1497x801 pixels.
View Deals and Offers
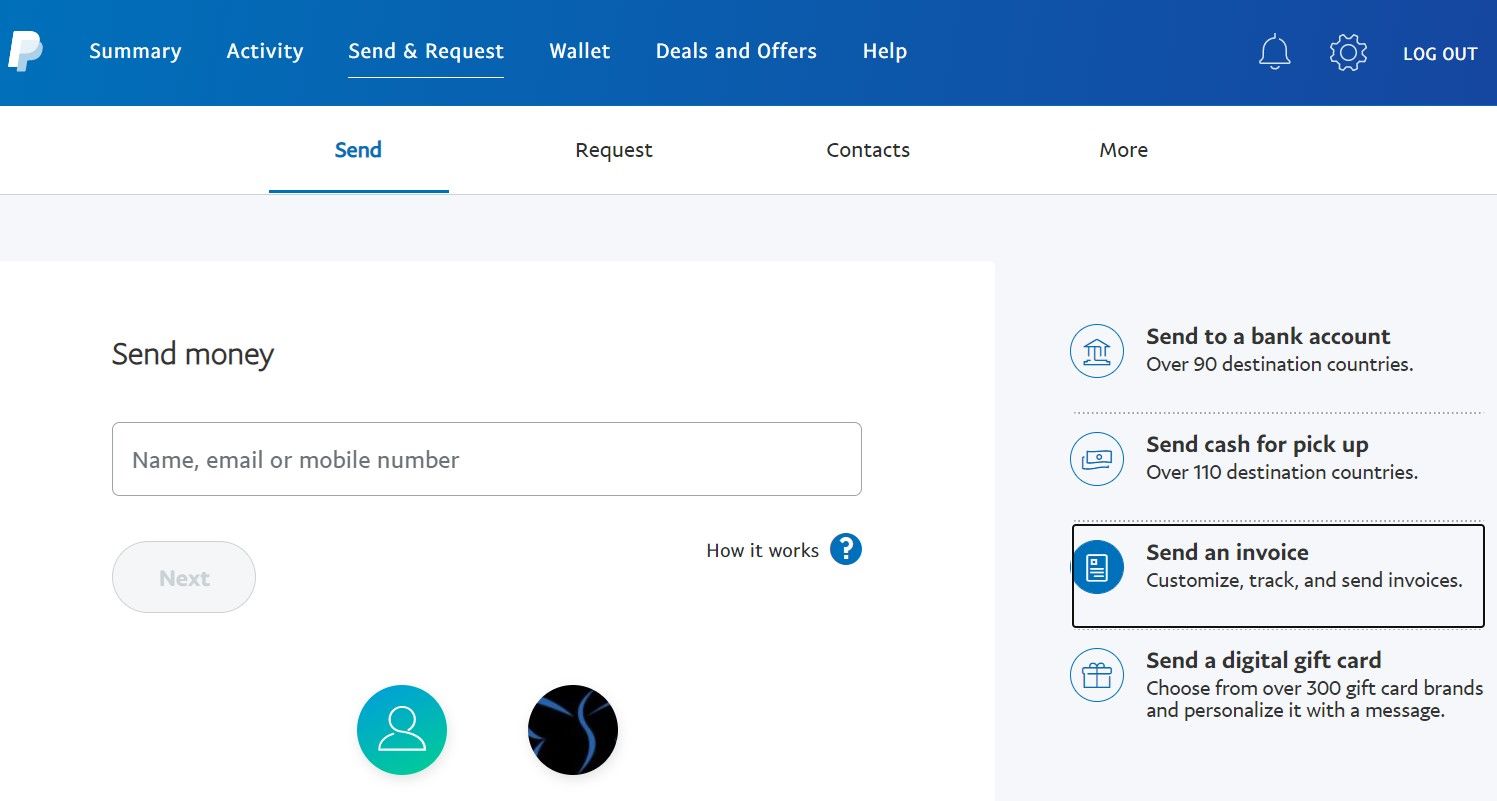tap(735, 51)
